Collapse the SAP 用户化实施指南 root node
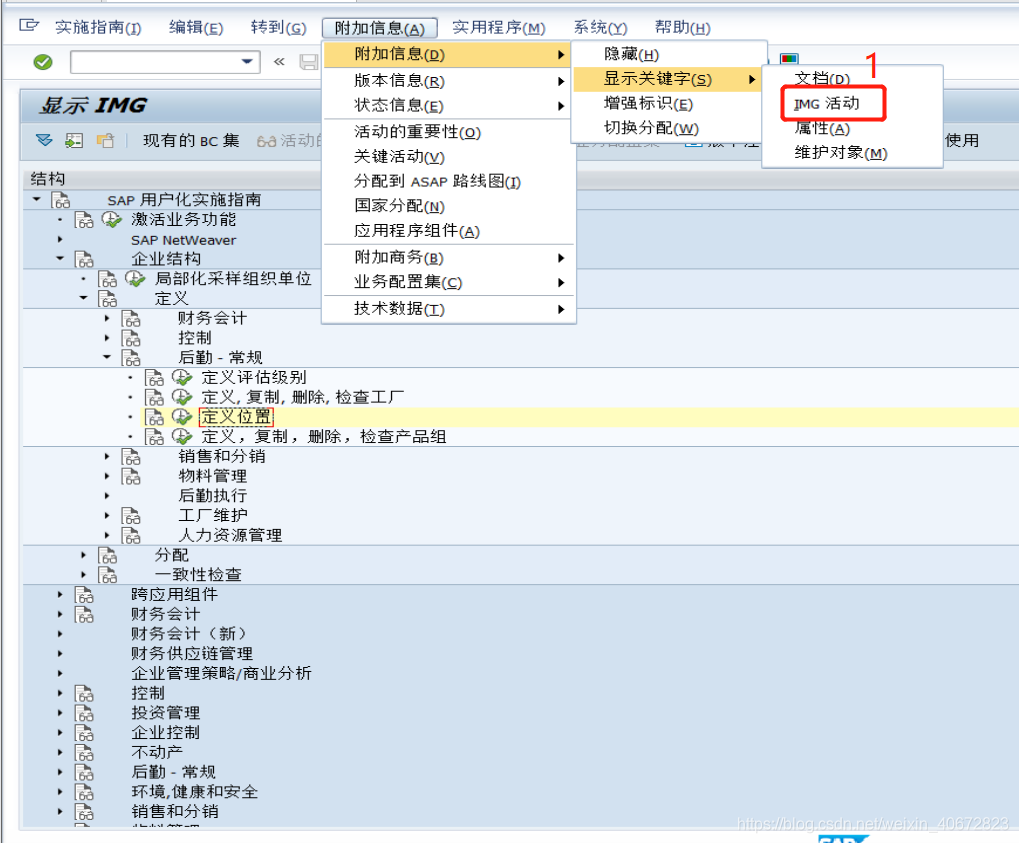This screenshot has height=843, width=1019. pos(36,200)
